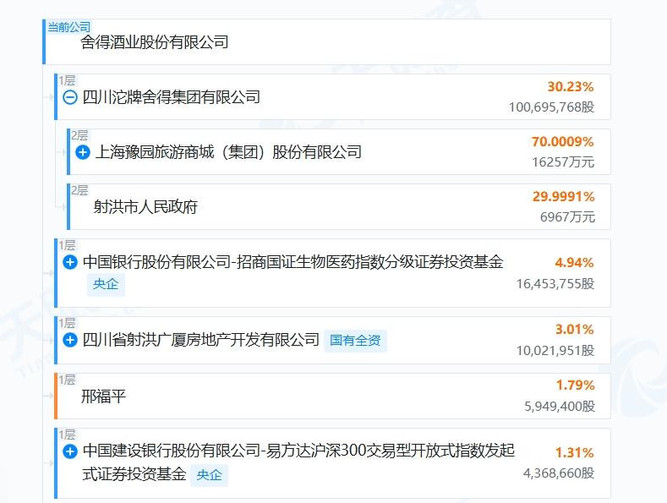Open 舍得酒业股份有限公司 company name
Image resolution: width=667 pixels, height=503 pixels.
pyautogui.click(x=154, y=42)
